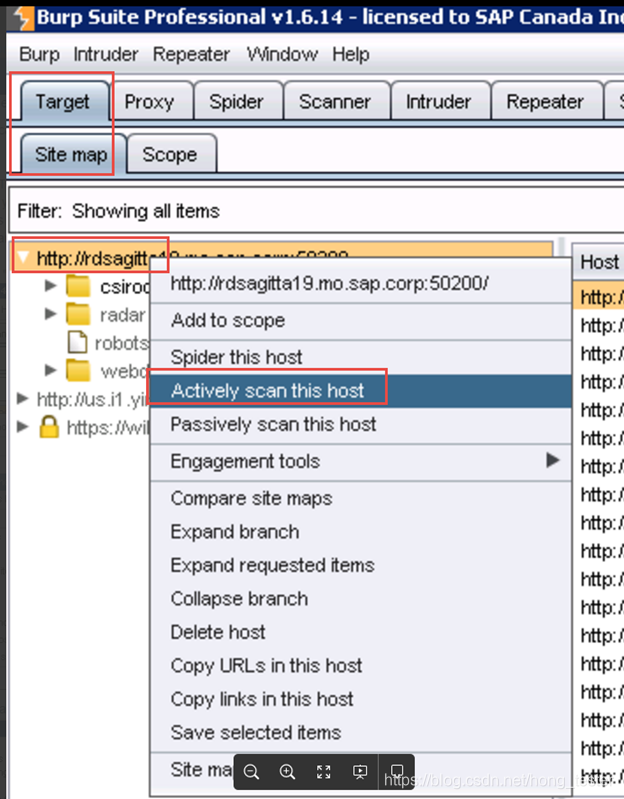Expand the csirod folder node
The height and width of the screenshot is (799, 624).
point(50,285)
